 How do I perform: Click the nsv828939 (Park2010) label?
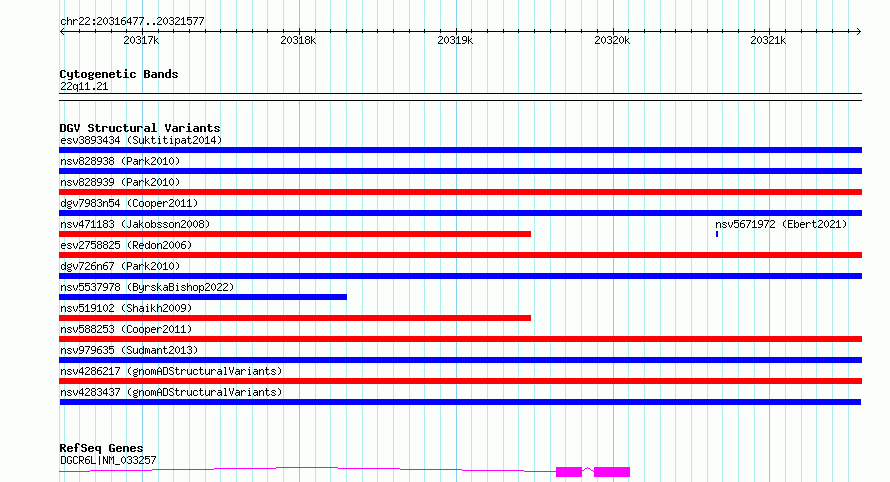tap(120, 182)
